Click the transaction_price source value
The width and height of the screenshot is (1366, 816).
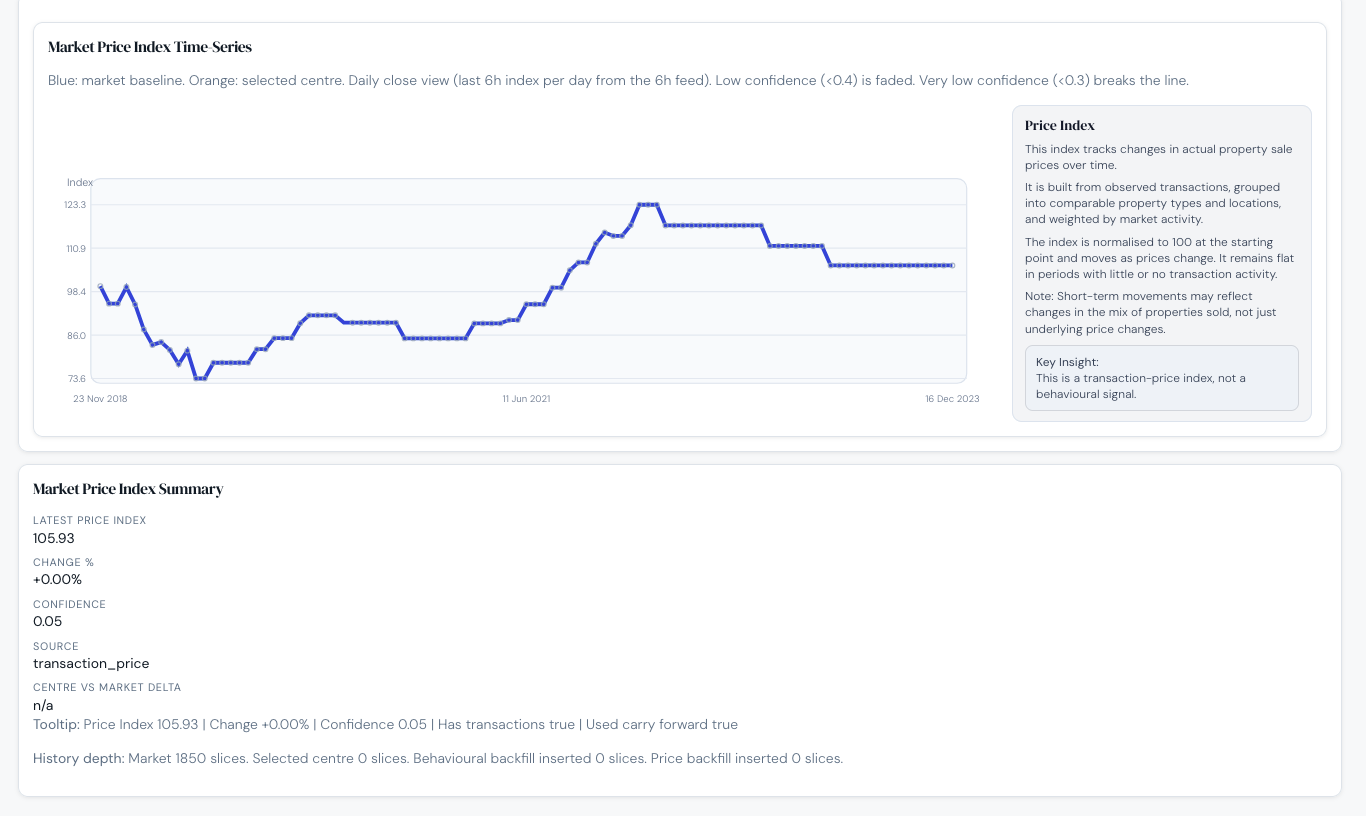(91, 664)
